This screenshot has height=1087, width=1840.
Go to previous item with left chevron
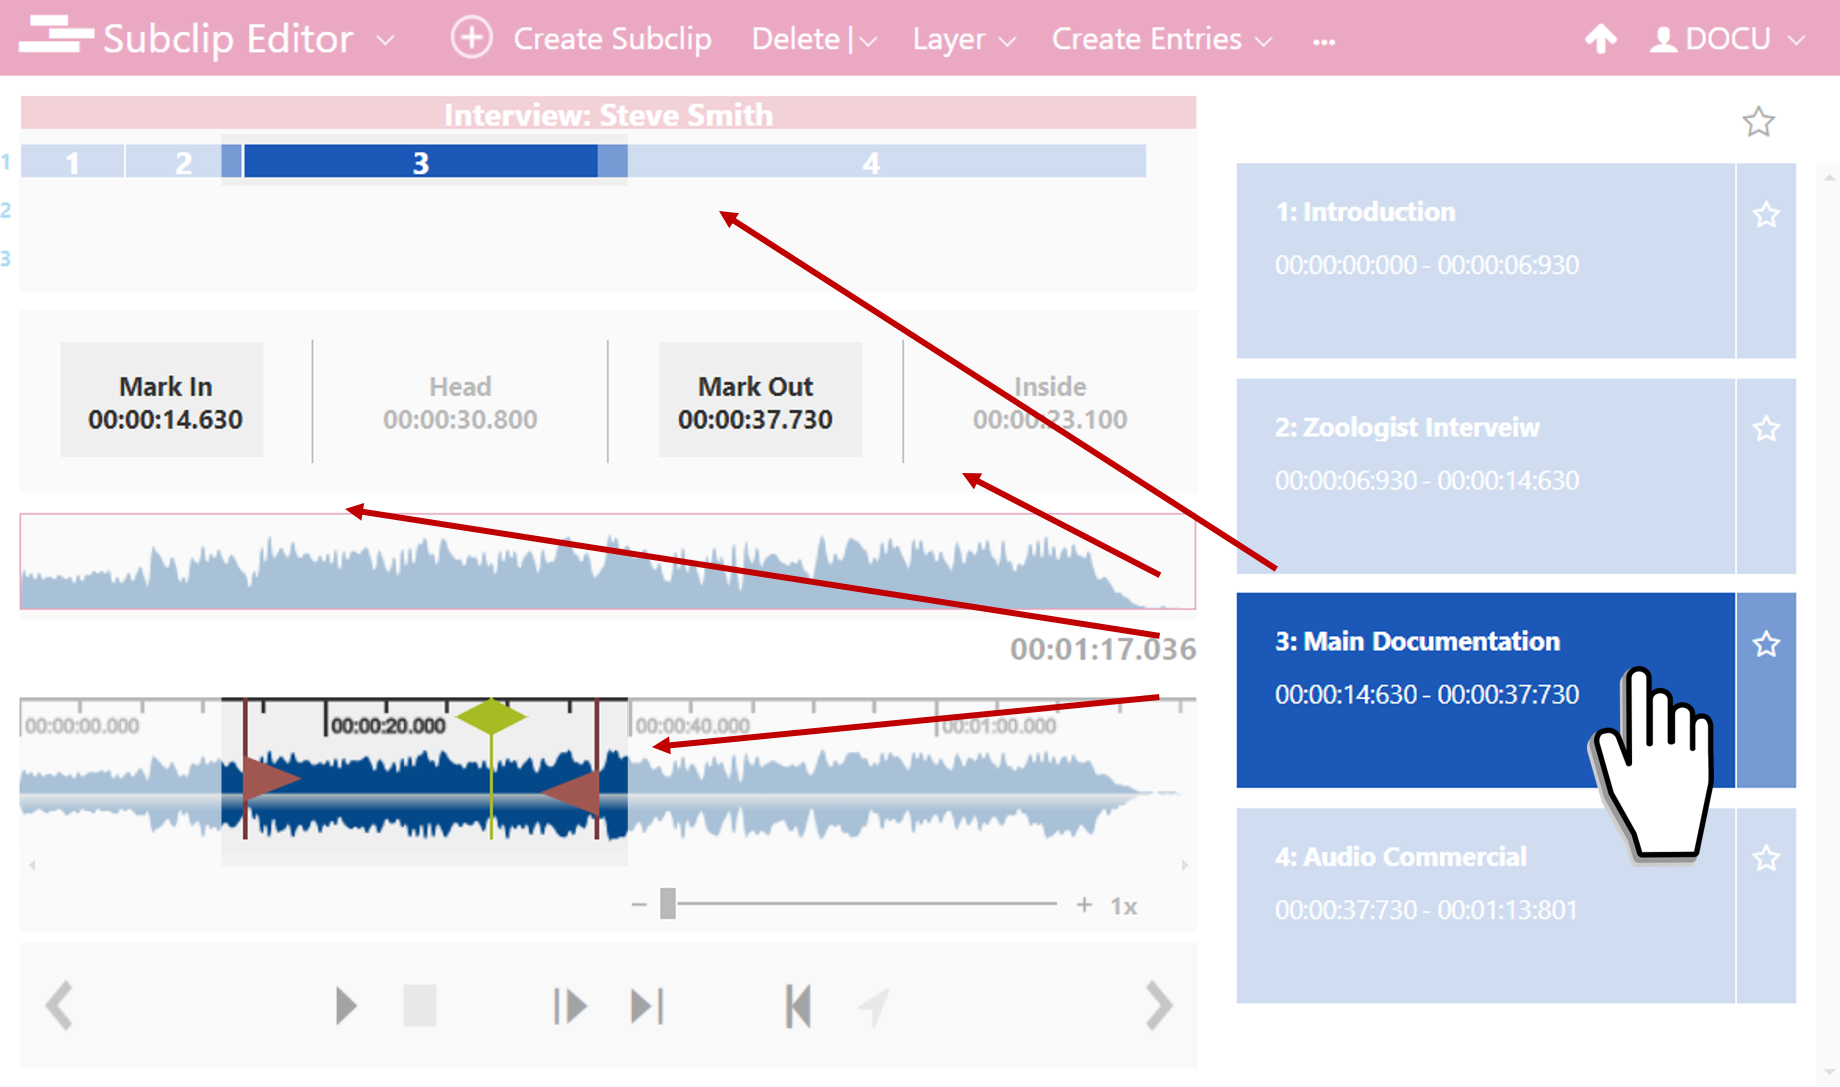tap(60, 1006)
